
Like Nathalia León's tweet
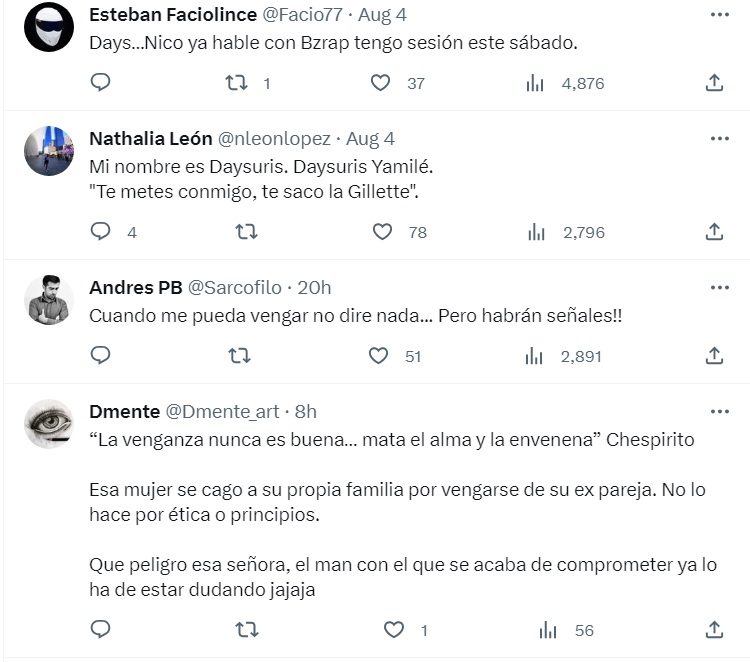[x=380, y=232]
